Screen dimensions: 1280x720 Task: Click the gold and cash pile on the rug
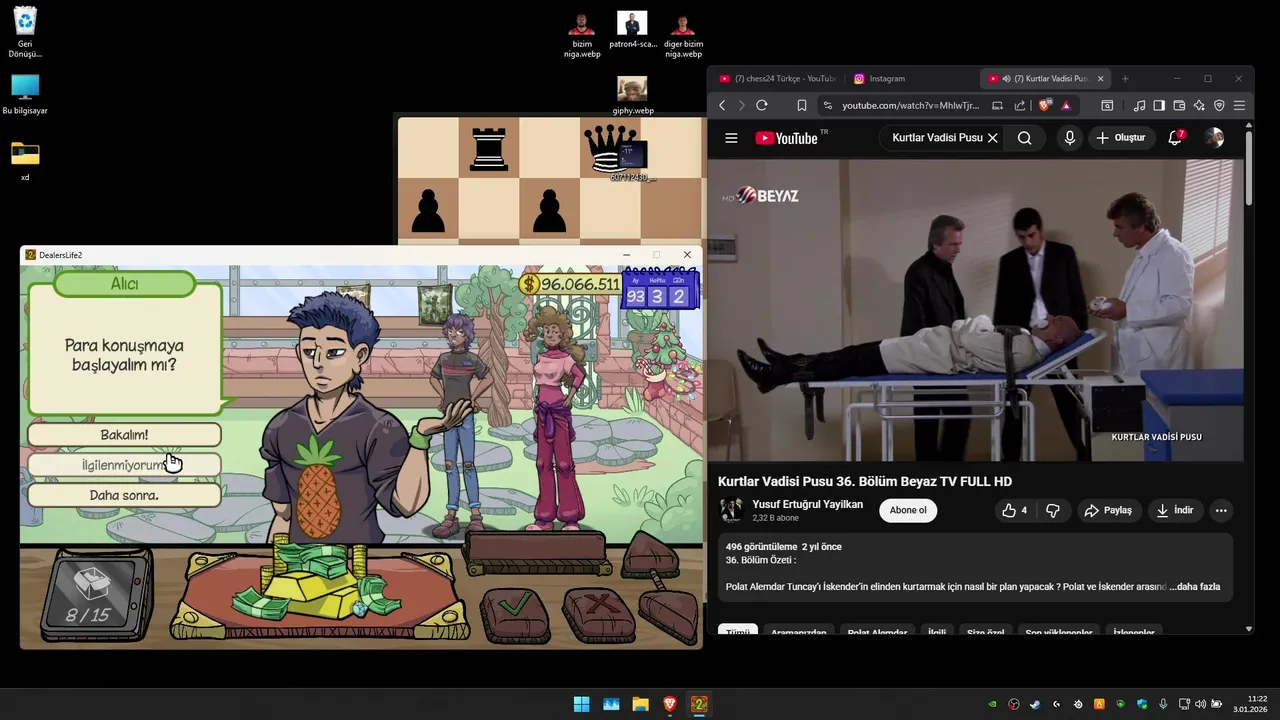coord(315,585)
